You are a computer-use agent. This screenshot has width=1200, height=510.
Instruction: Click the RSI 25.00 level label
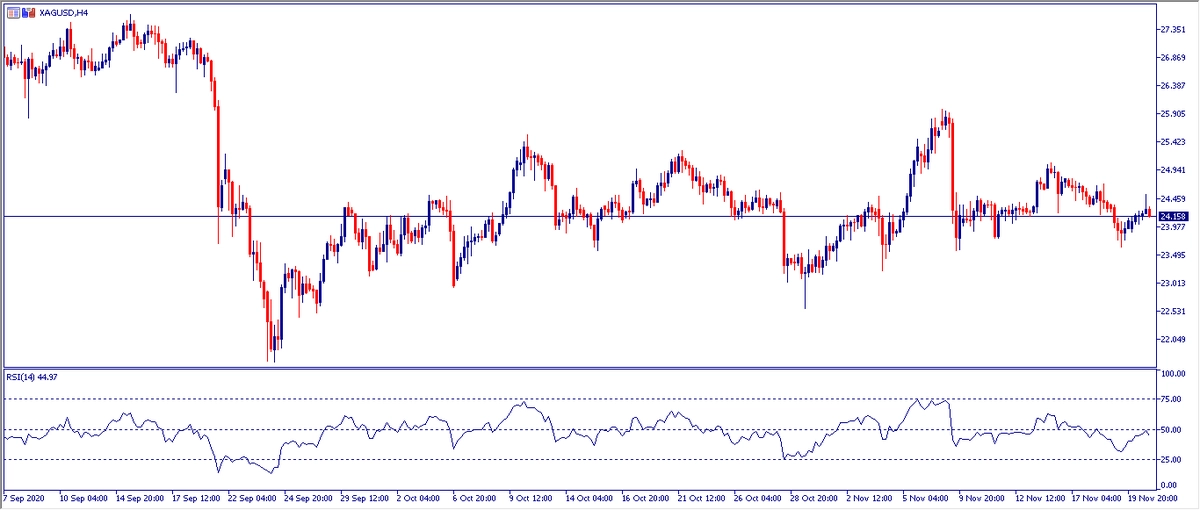click(x=1170, y=460)
